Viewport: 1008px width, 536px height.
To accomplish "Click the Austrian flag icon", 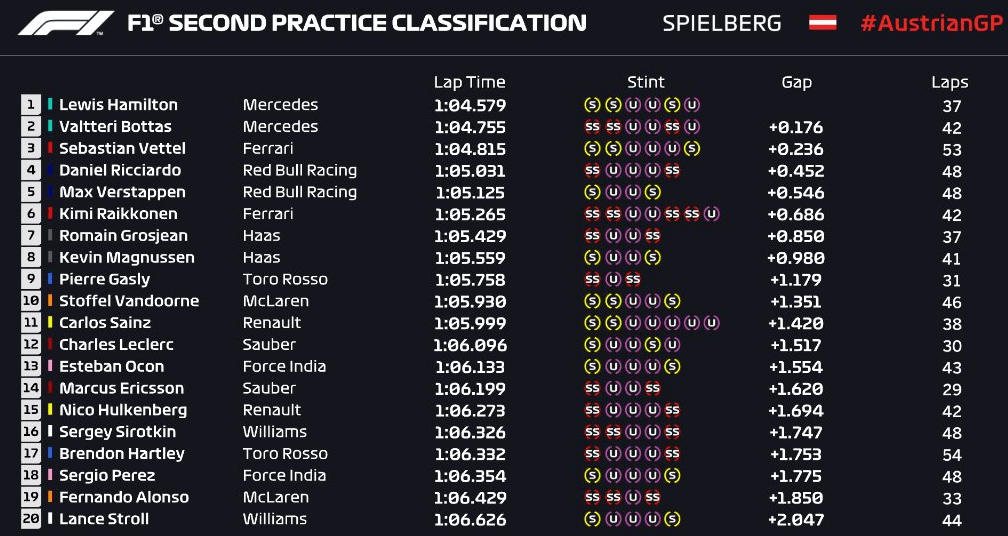I will (822, 23).
